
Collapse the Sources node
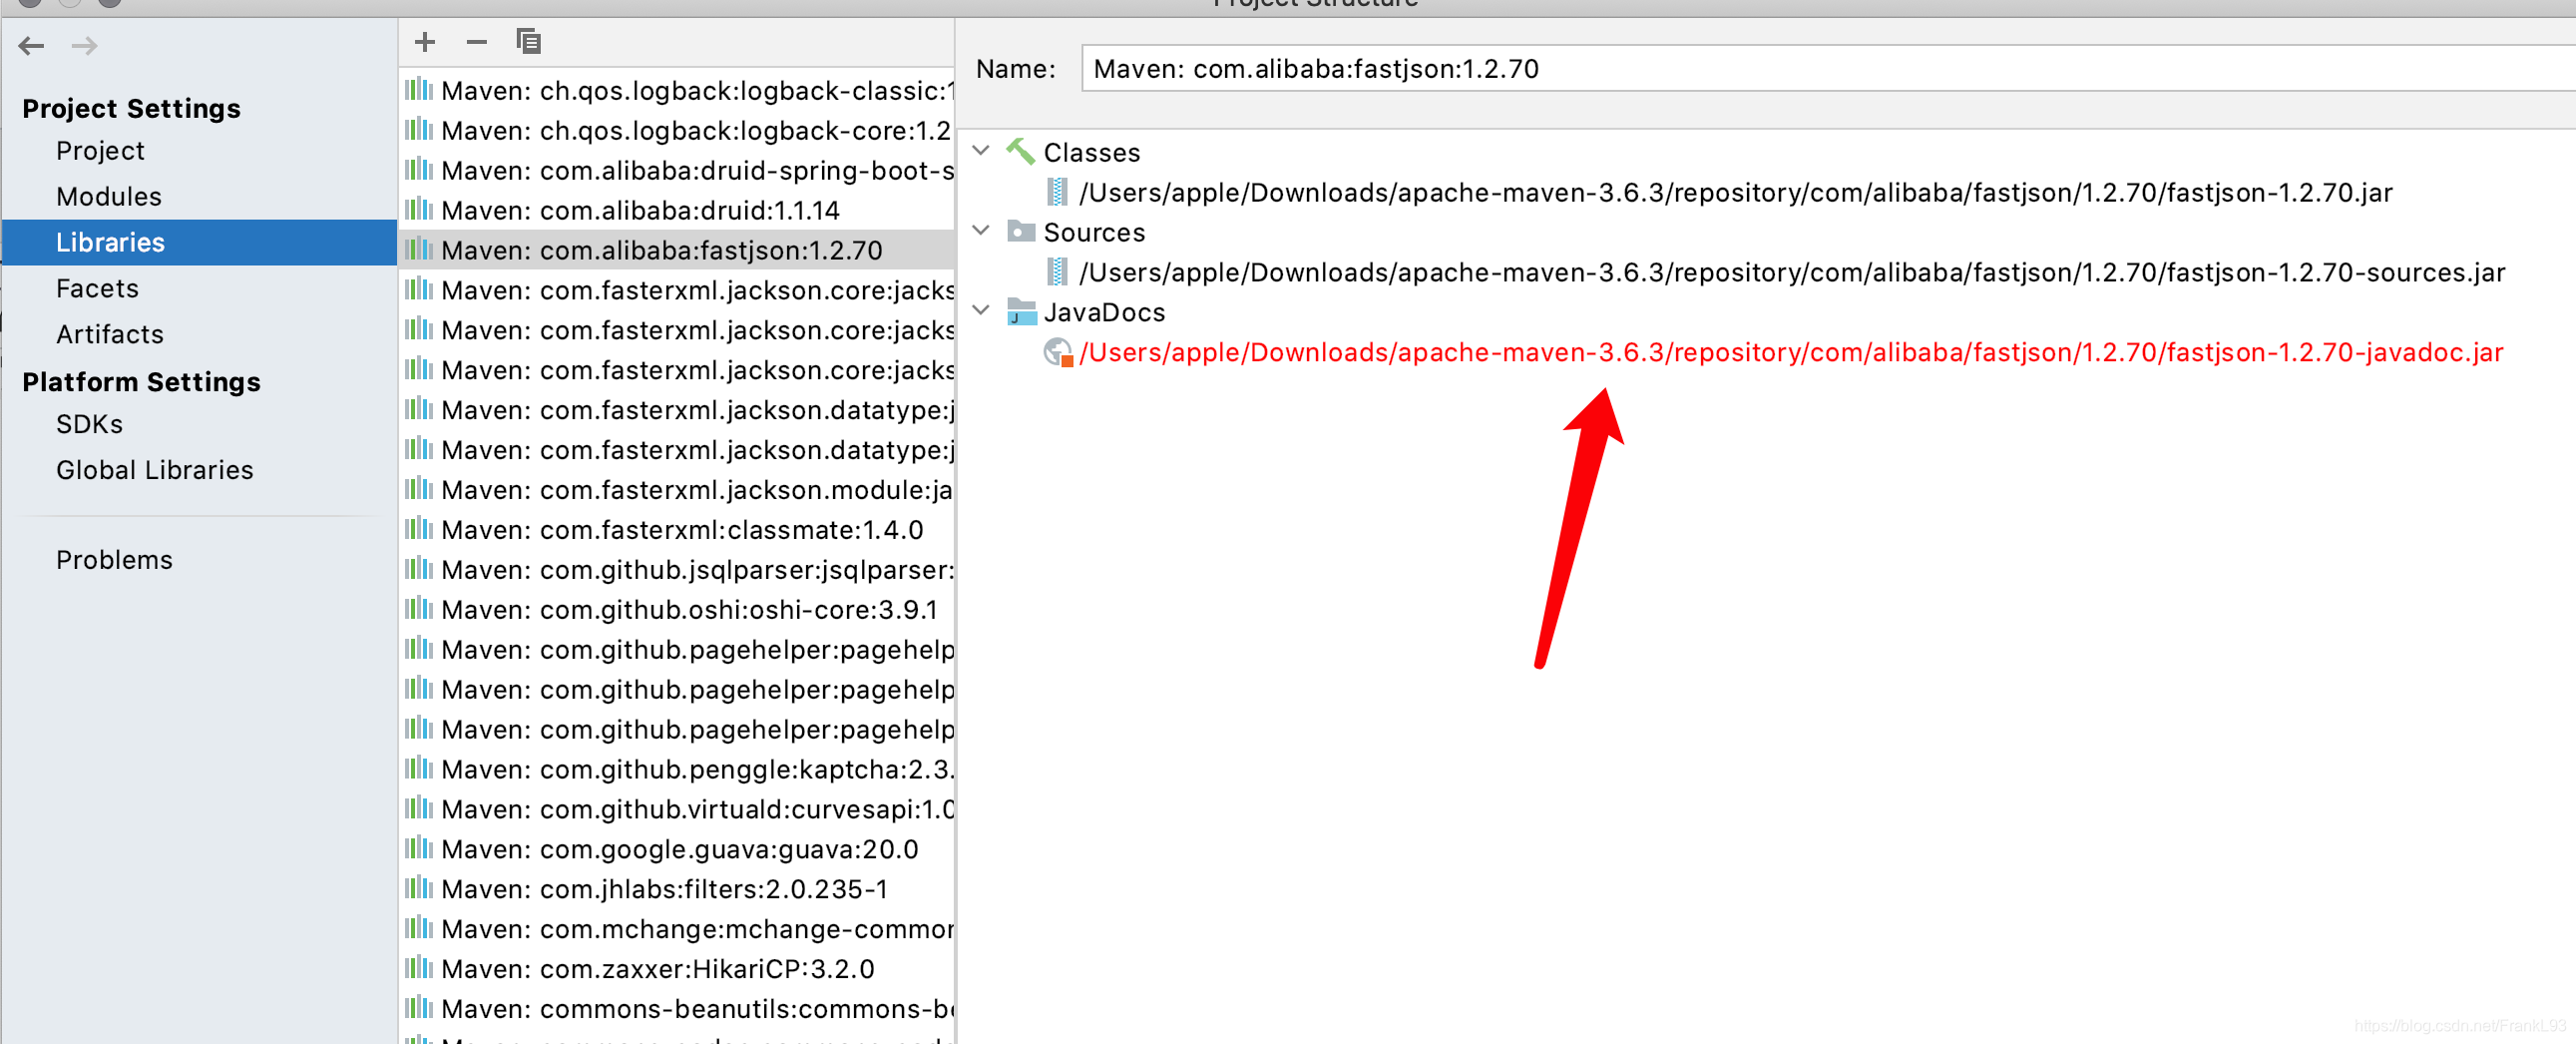982,231
